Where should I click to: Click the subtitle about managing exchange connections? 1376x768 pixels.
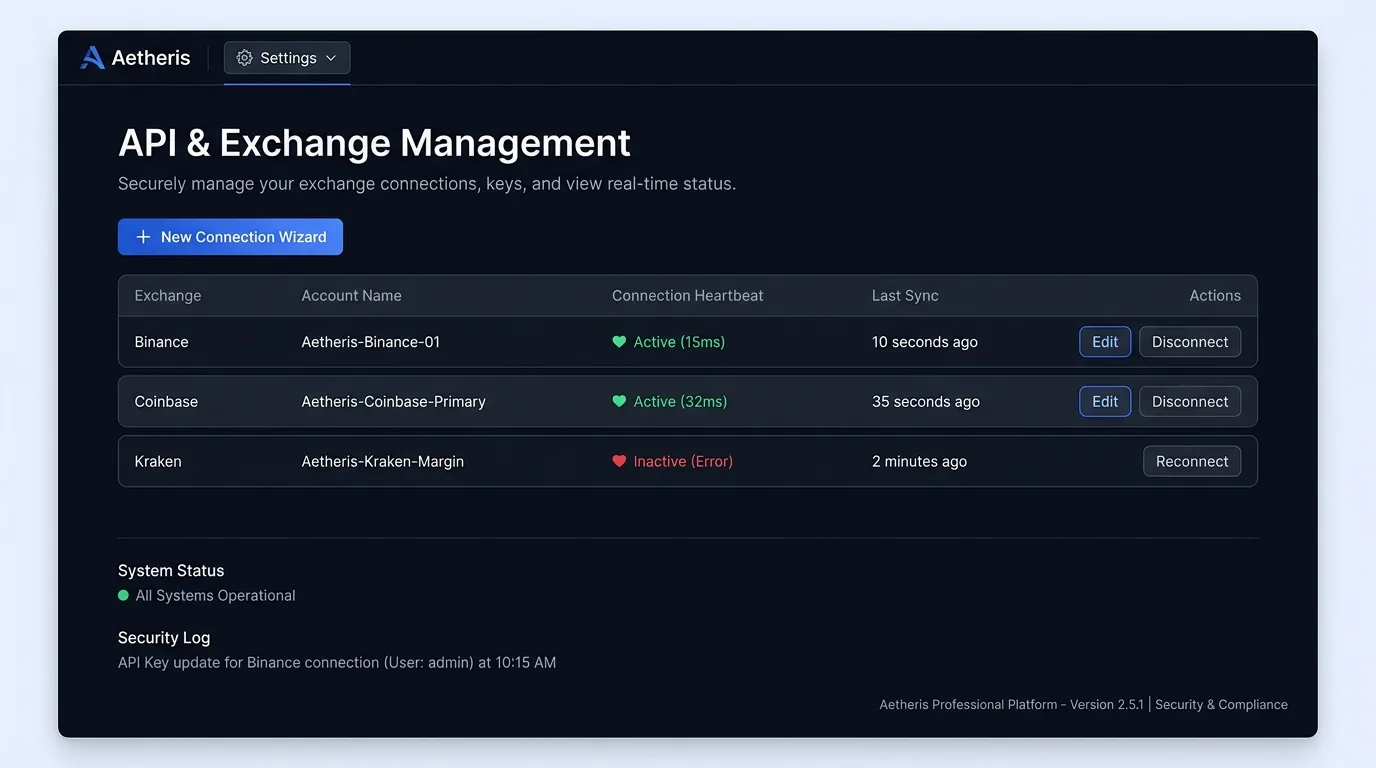(x=427, y=184)
